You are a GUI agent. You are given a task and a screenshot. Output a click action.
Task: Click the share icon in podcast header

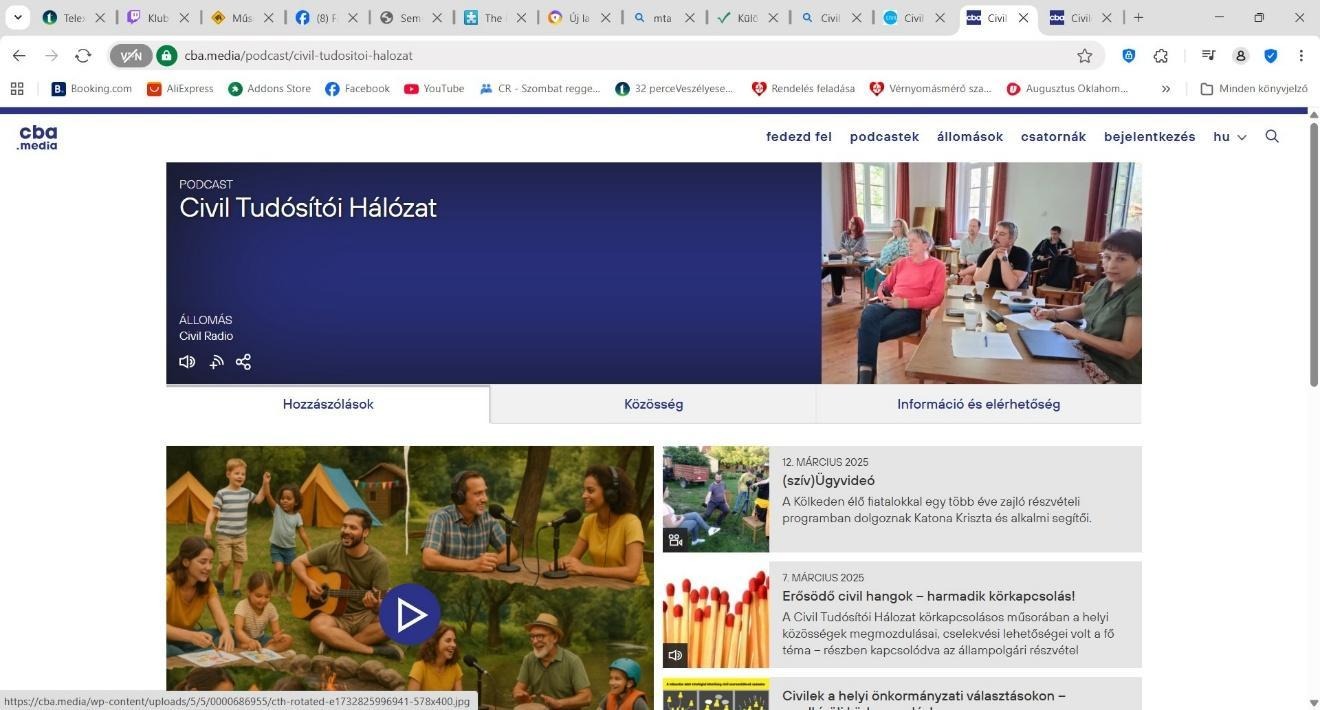pyautogui.click(x=243, y=362)
